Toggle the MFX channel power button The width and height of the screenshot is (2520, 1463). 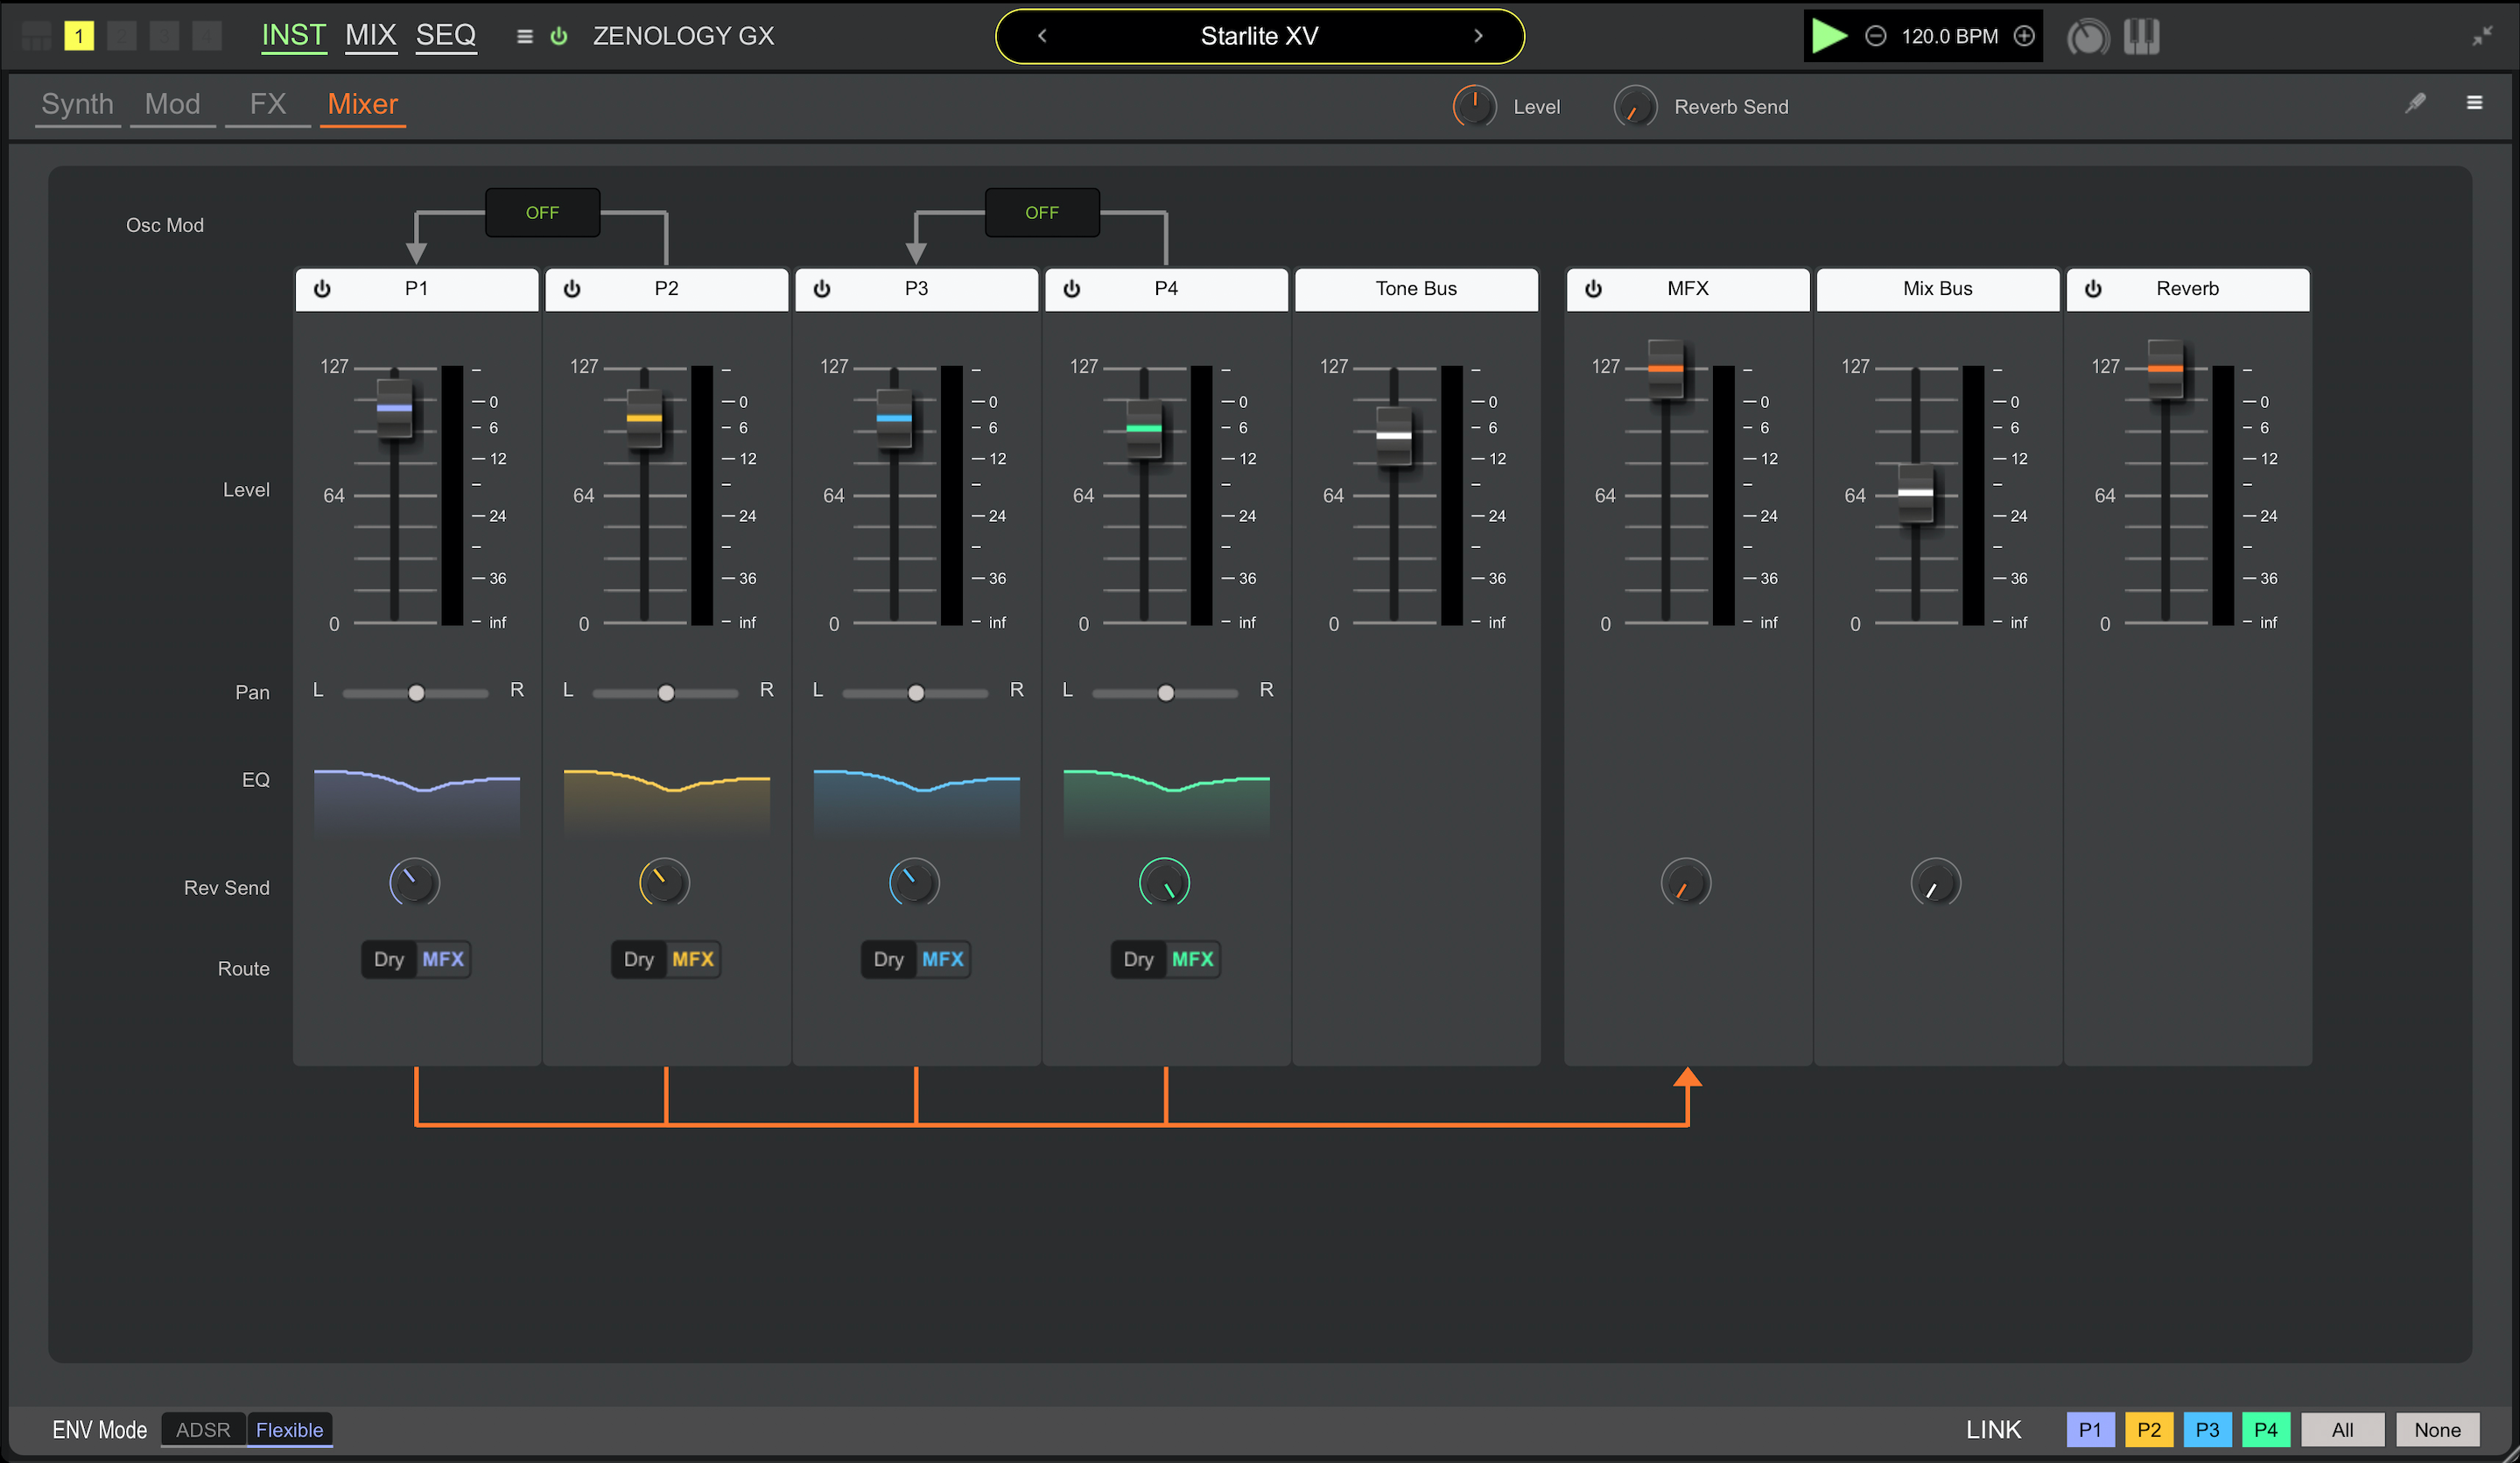[1593, 289]
